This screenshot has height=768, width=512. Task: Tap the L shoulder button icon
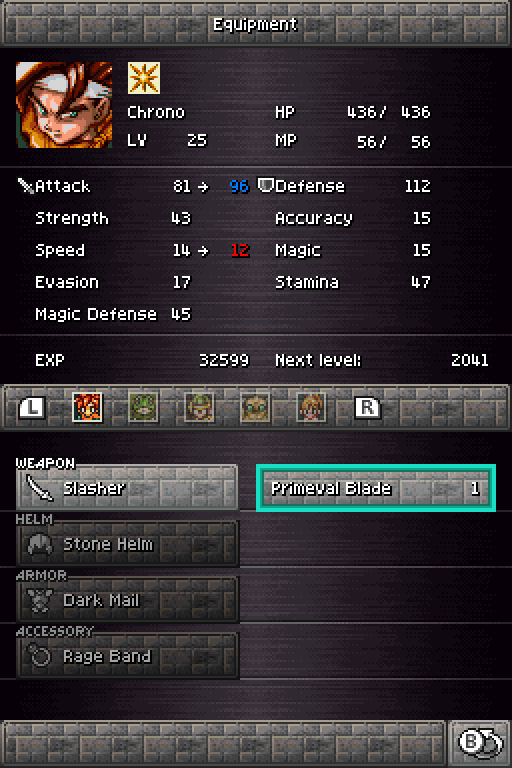tap(32, 408)
